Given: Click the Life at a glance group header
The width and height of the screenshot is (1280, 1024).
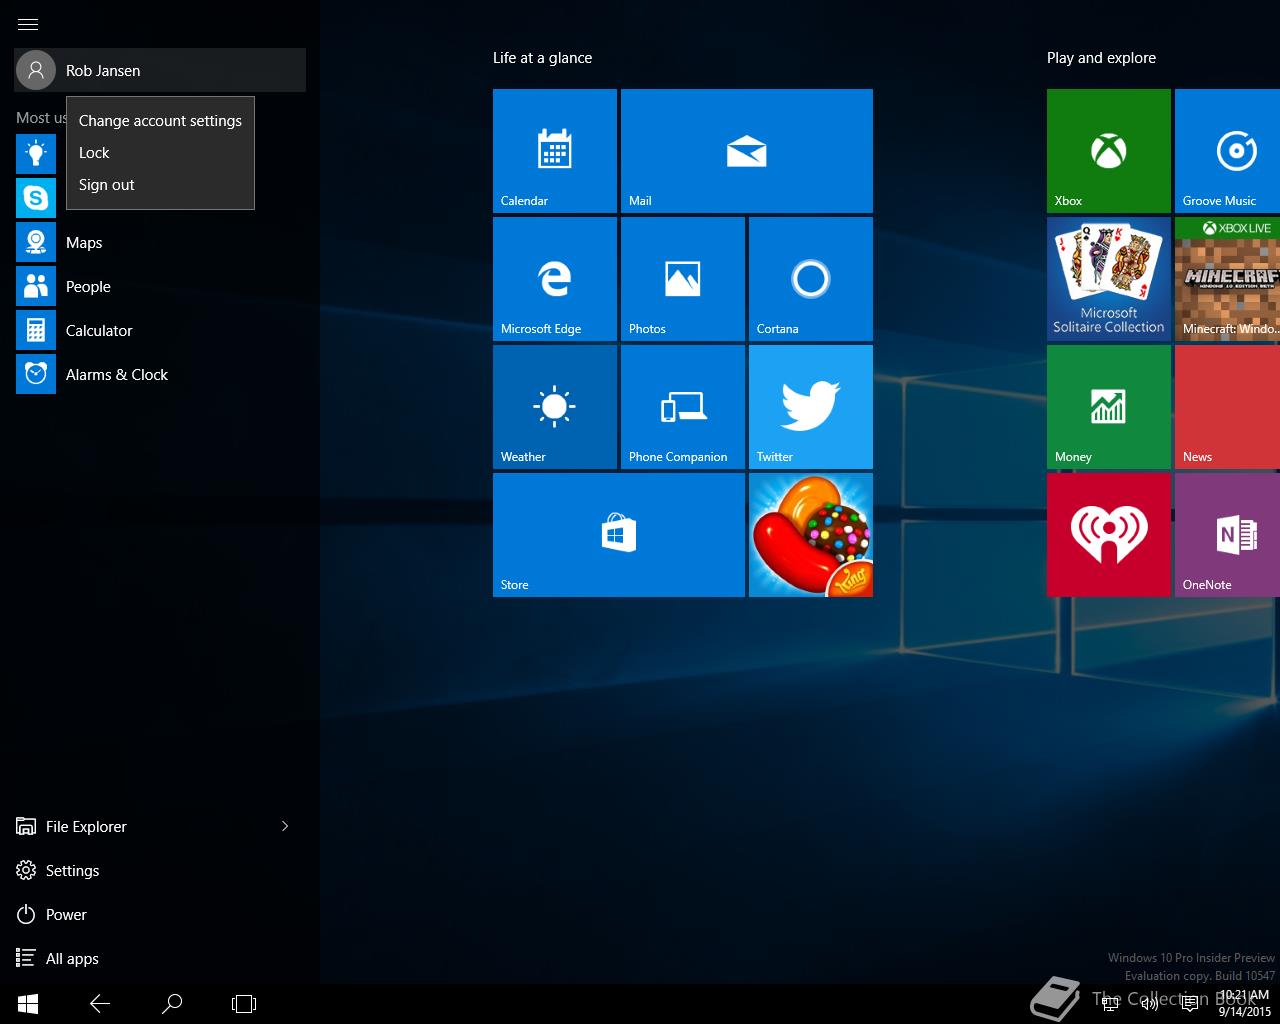Looking at the screenshot, I should pyautogui.click(x=542, y=58).
